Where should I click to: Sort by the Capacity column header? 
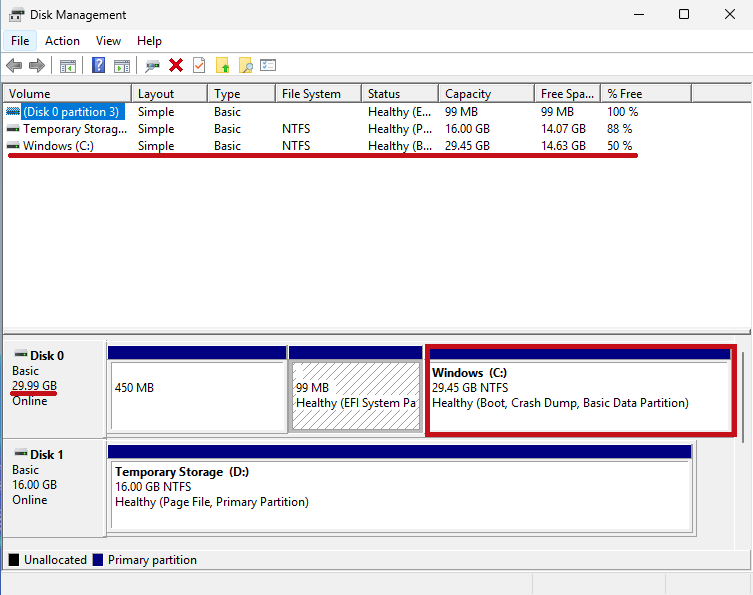[486, 94]
